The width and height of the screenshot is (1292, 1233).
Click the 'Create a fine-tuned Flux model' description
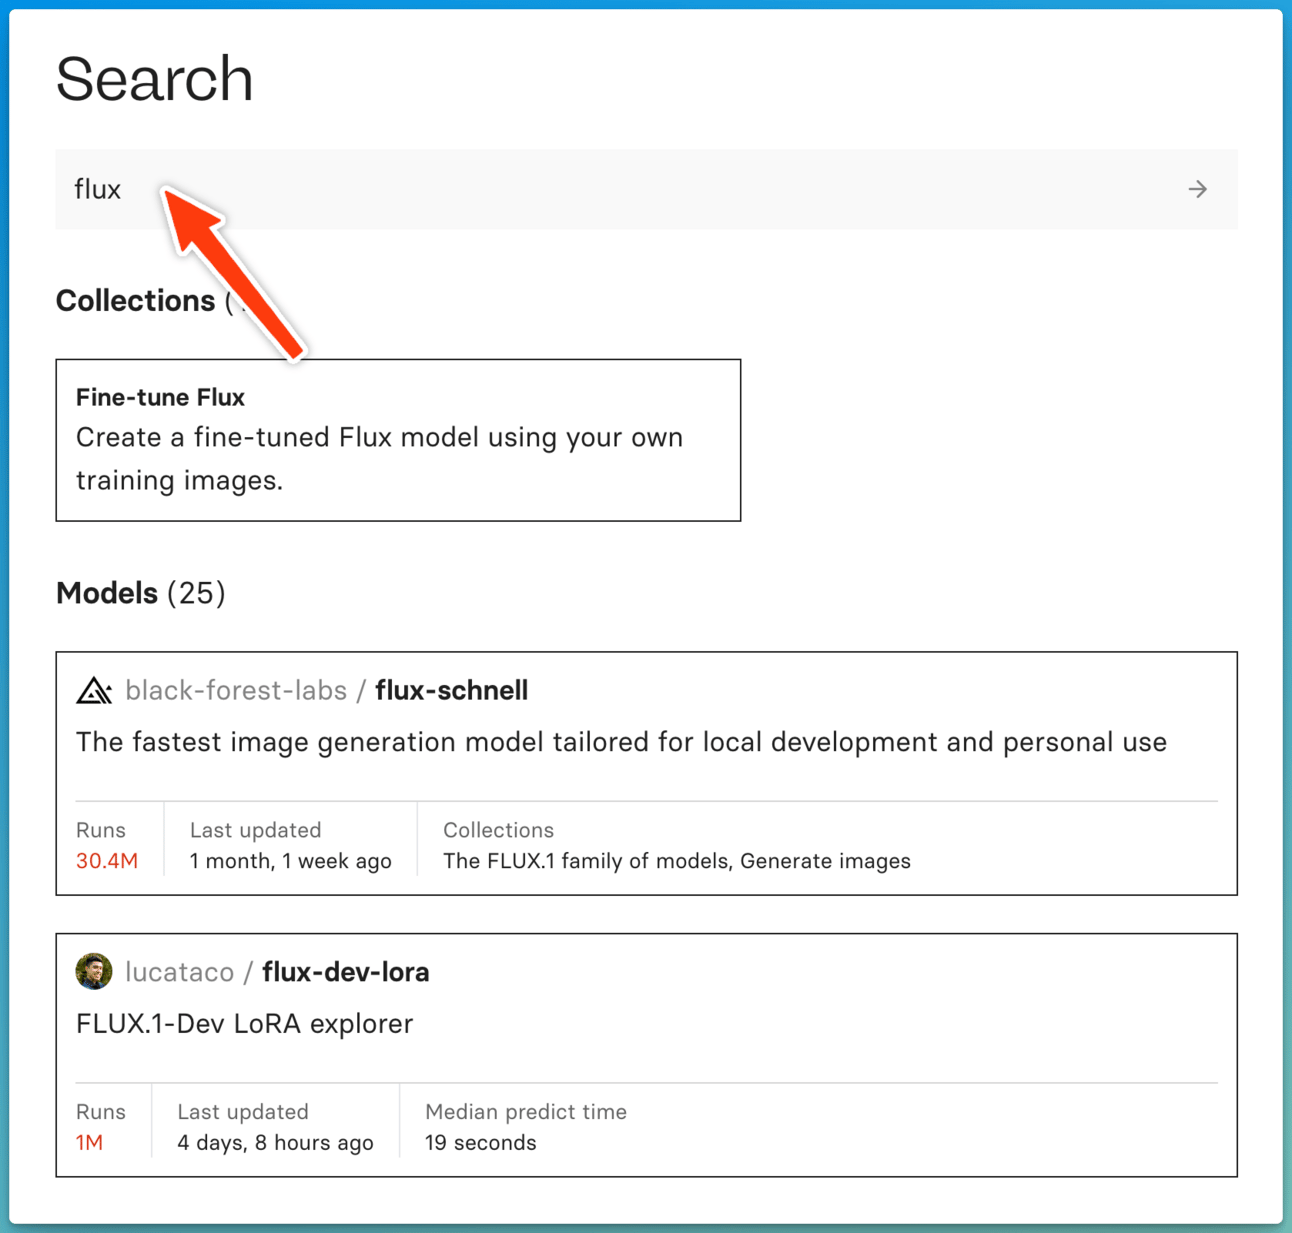pyautogui.click(x=380, y=459)
